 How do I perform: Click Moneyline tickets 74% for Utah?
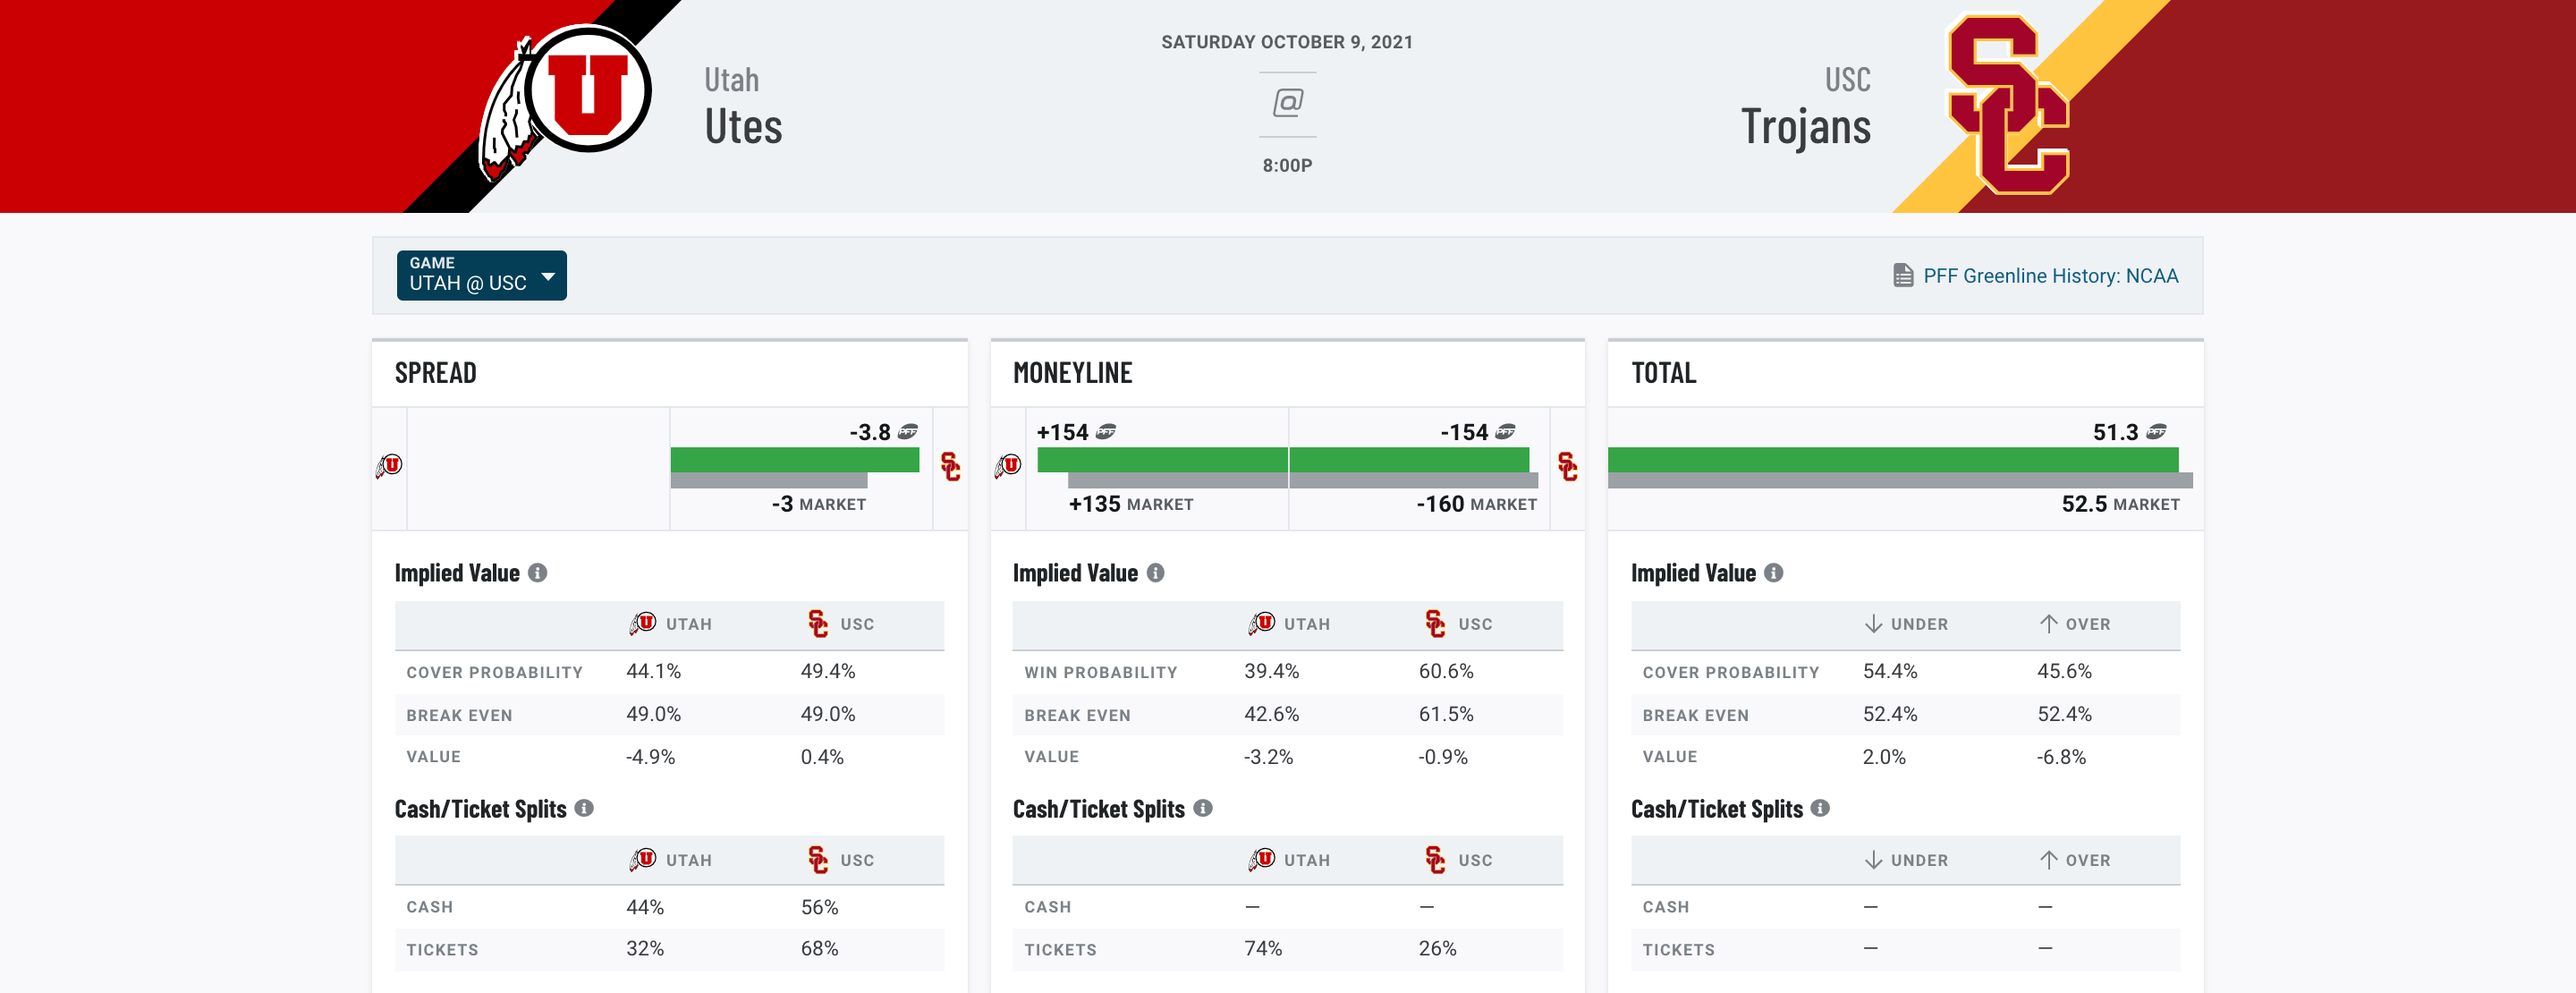(1264, 948)
